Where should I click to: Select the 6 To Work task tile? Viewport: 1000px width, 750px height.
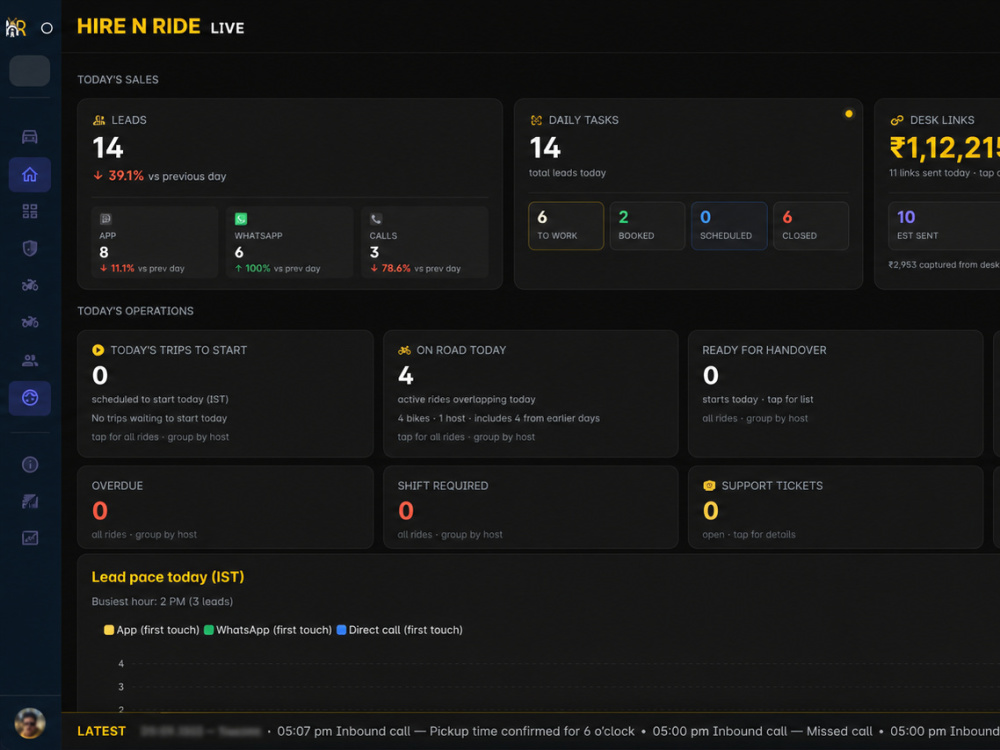(566, 226)
